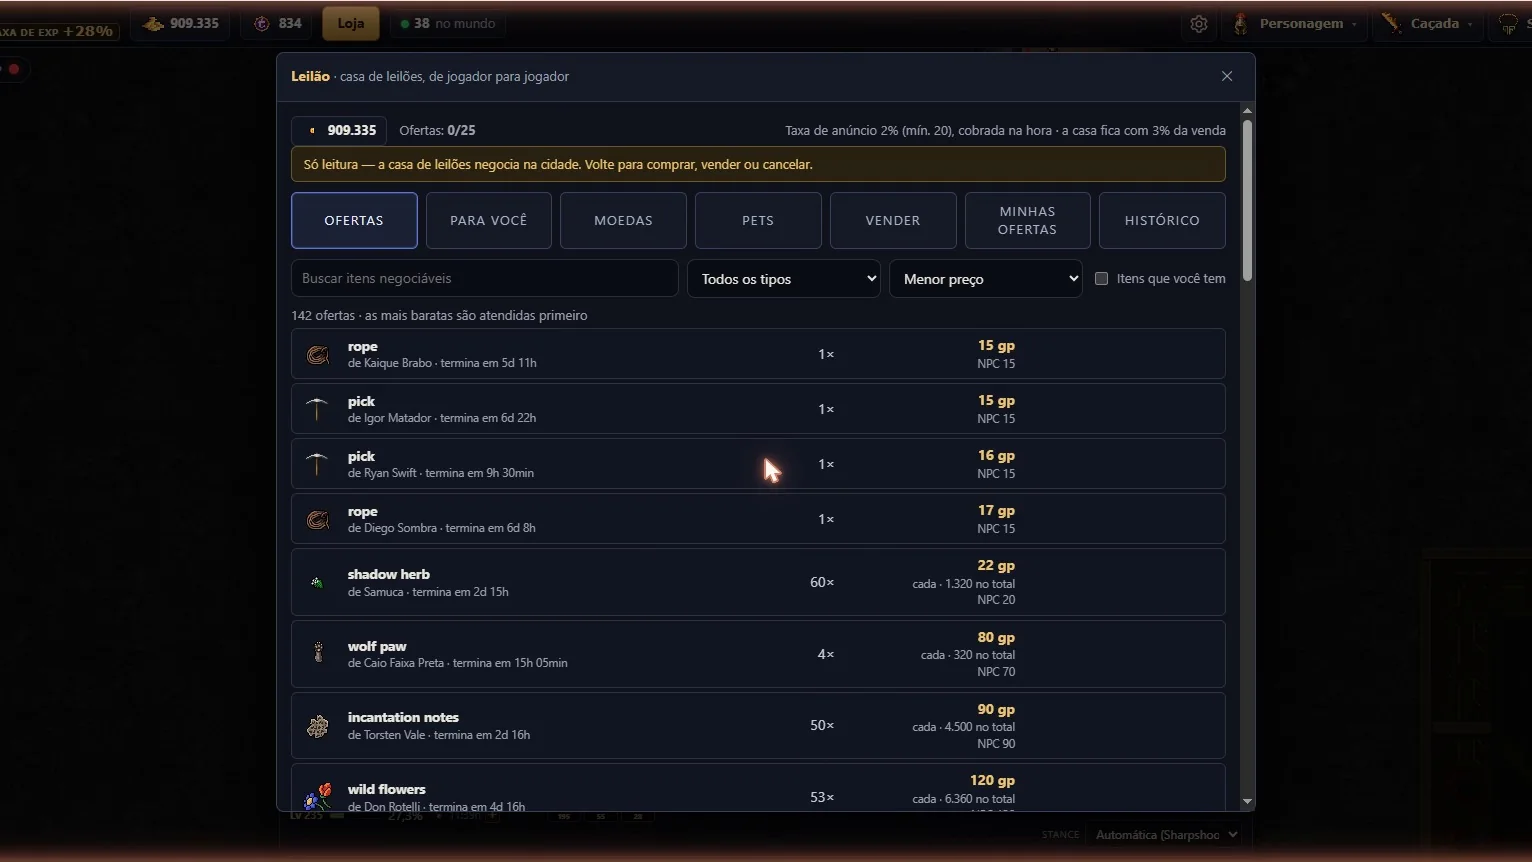Open the Pets tab
Viewport: 1532px width, 862px height.
[758, 220]
